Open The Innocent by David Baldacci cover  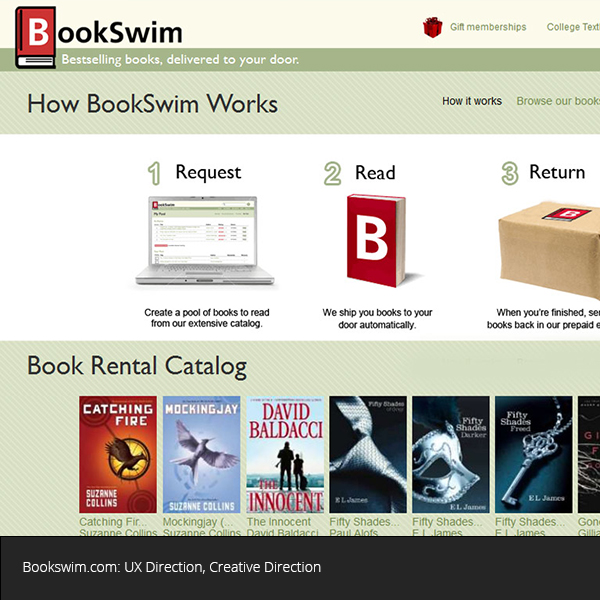click(x=284, y=455)
